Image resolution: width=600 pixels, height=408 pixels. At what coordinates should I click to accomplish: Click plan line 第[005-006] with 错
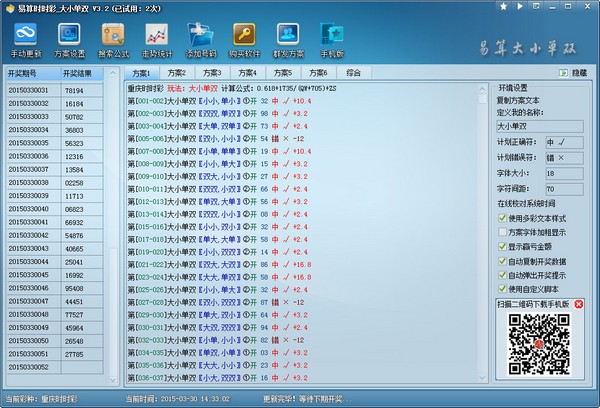click(216, 139)
